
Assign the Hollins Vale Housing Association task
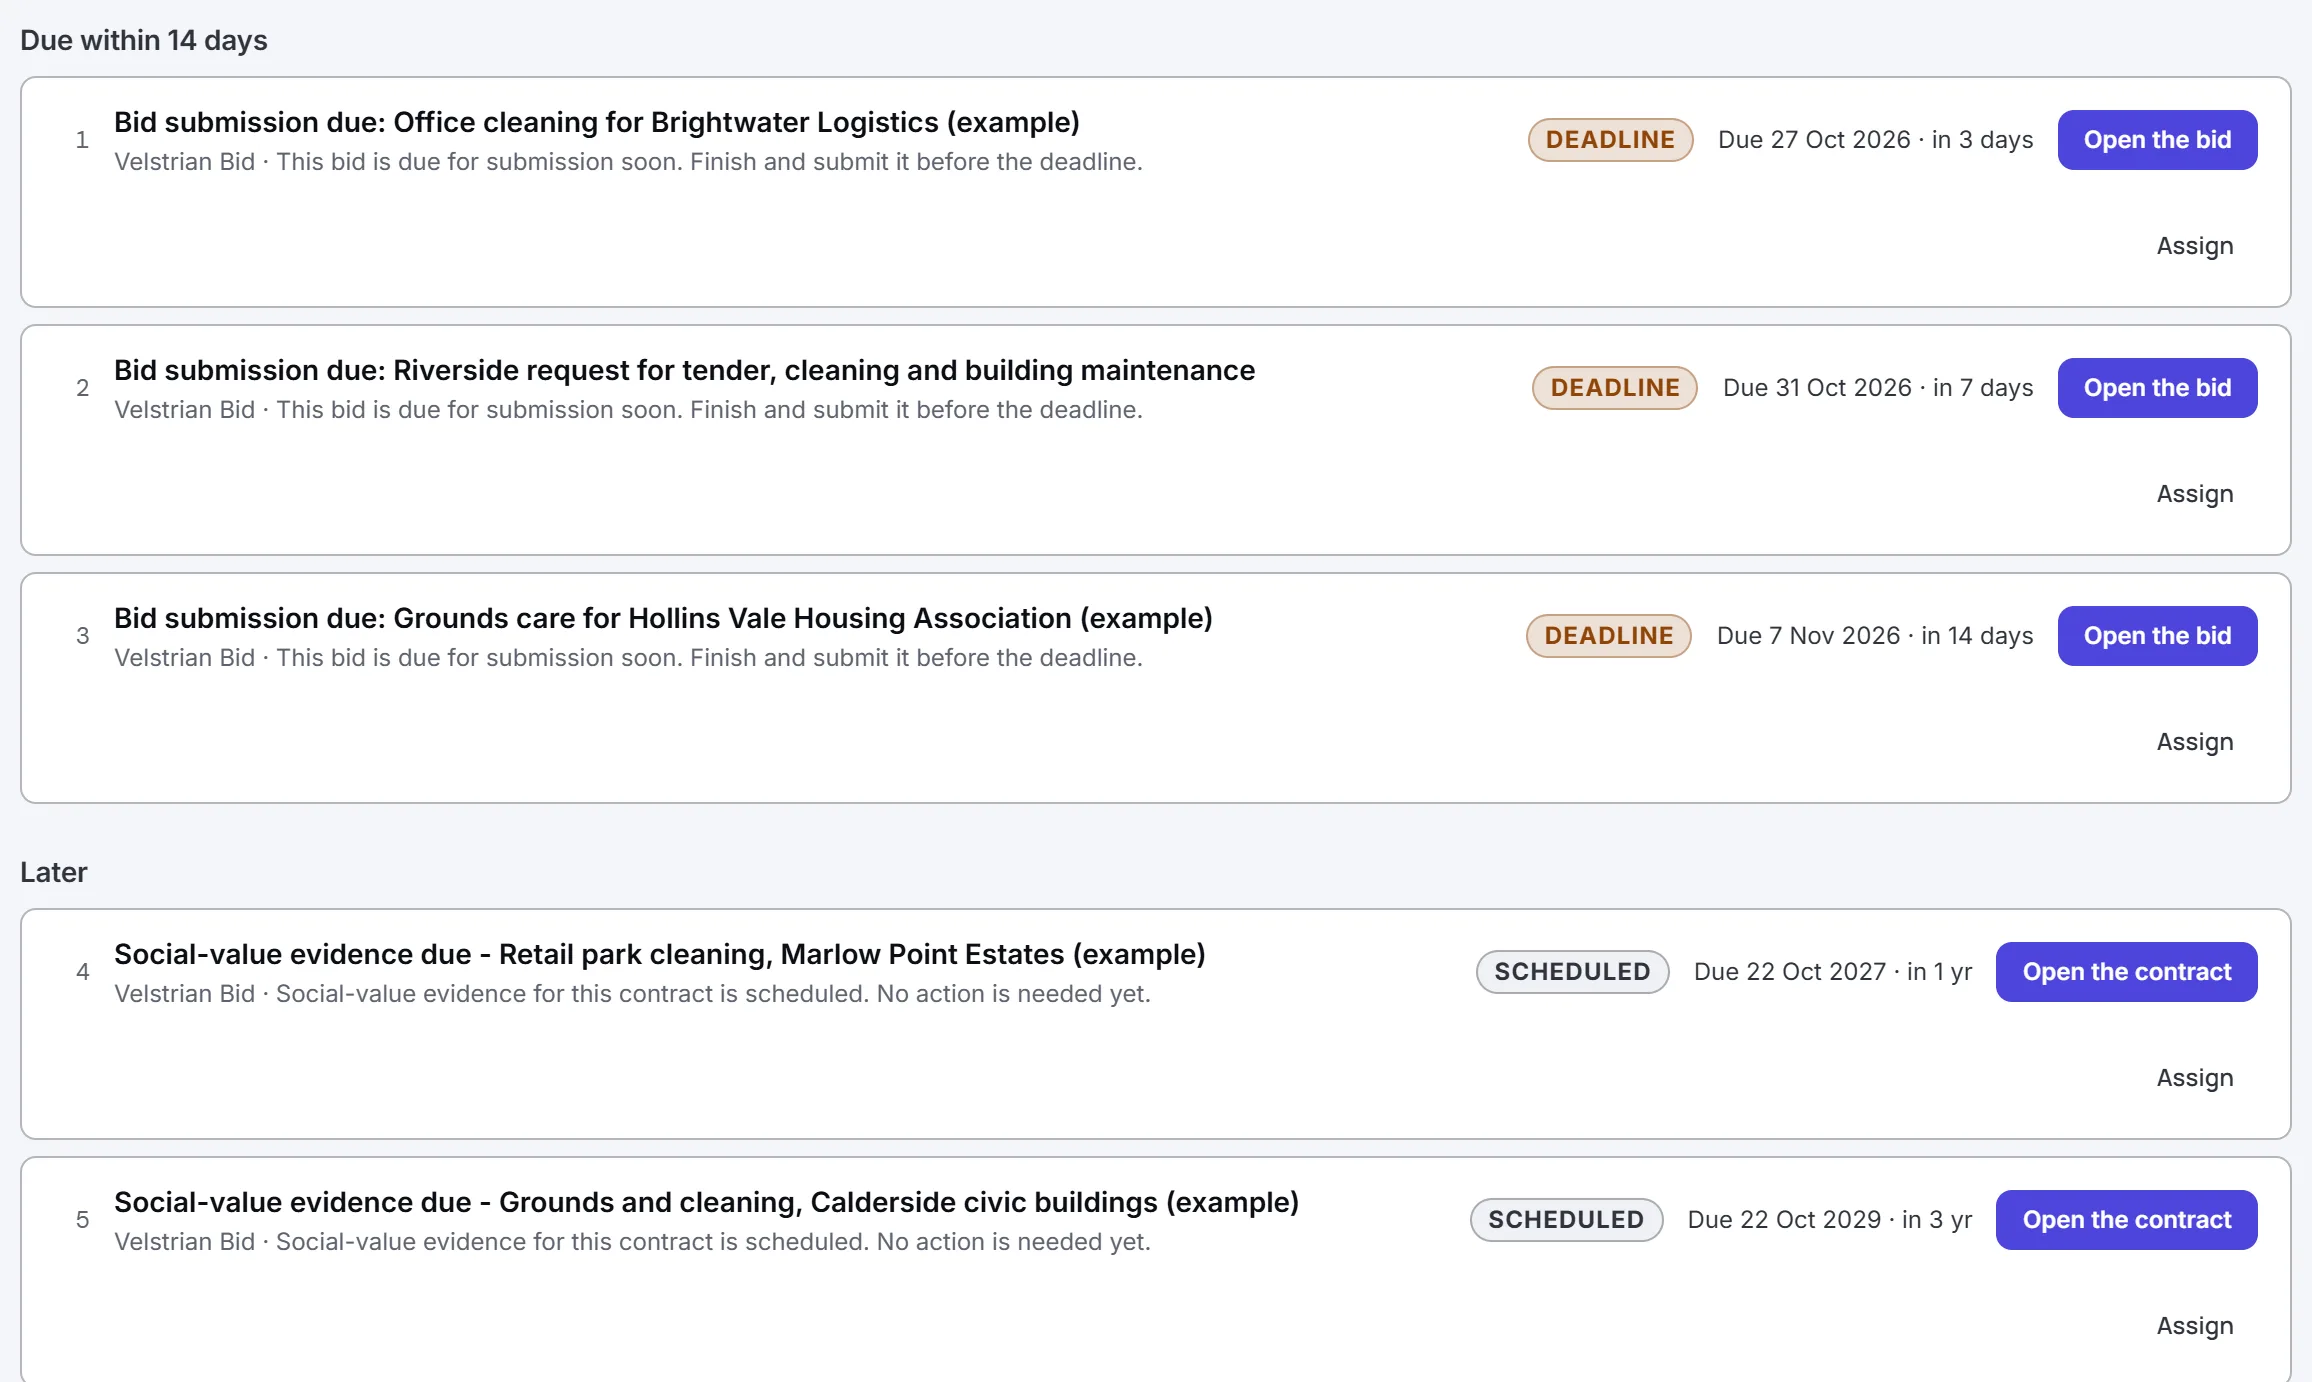tap(2194, 742)
